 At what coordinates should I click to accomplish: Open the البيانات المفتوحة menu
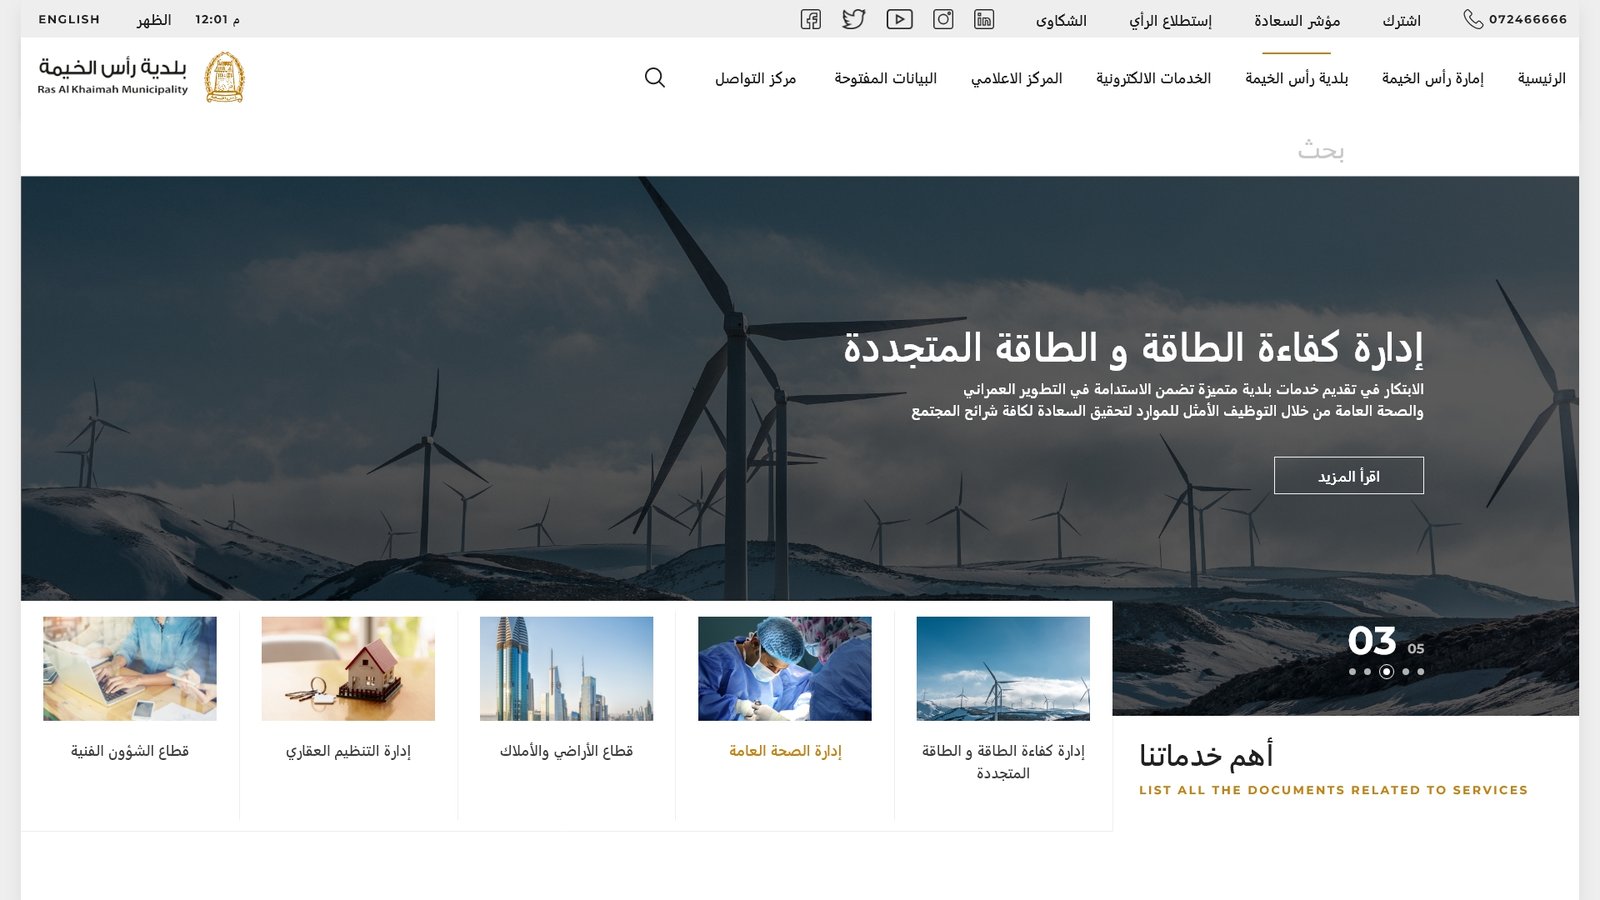(885, 78)
